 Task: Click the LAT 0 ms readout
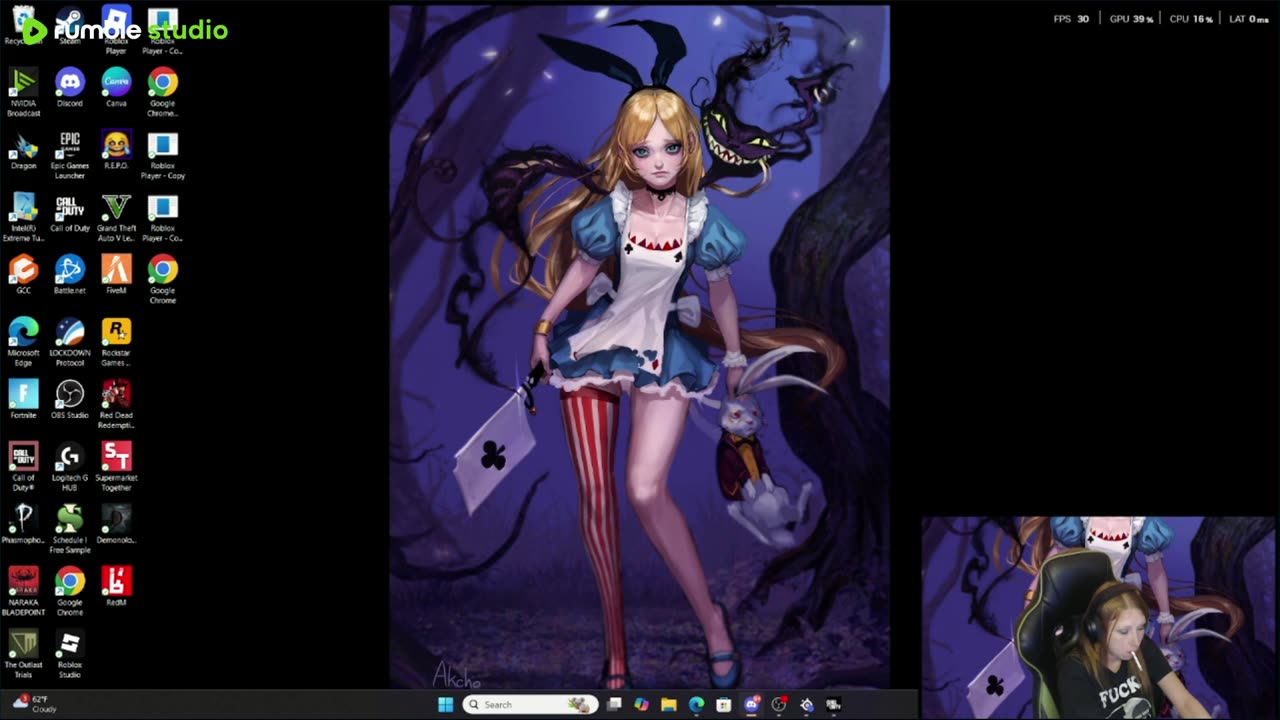tap(1249, 19)
